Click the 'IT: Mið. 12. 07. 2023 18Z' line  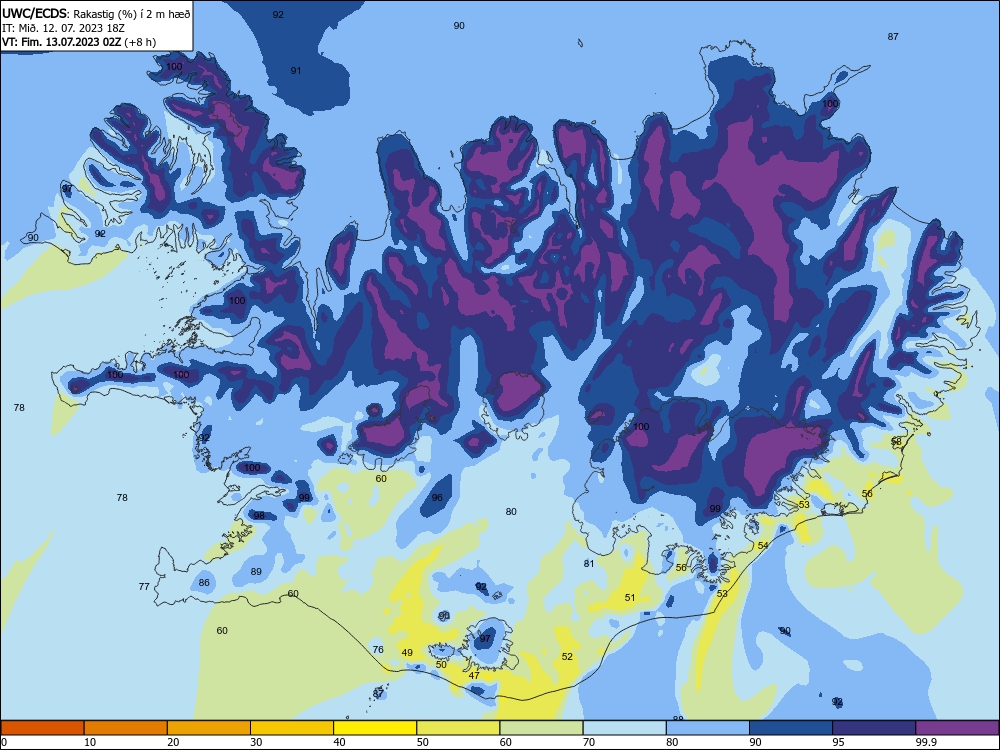click(63, 28)
